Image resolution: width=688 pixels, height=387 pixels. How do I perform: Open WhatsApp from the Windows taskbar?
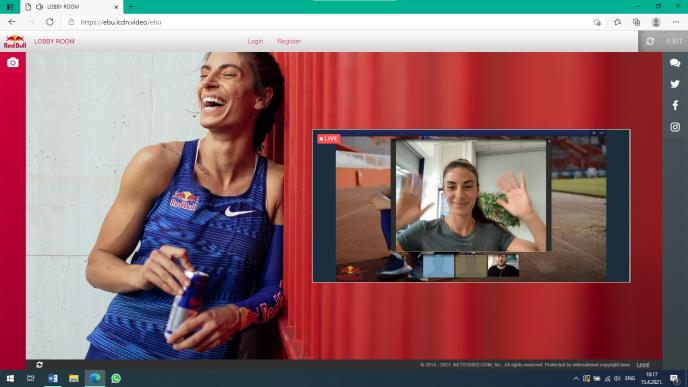click(116, 378)
